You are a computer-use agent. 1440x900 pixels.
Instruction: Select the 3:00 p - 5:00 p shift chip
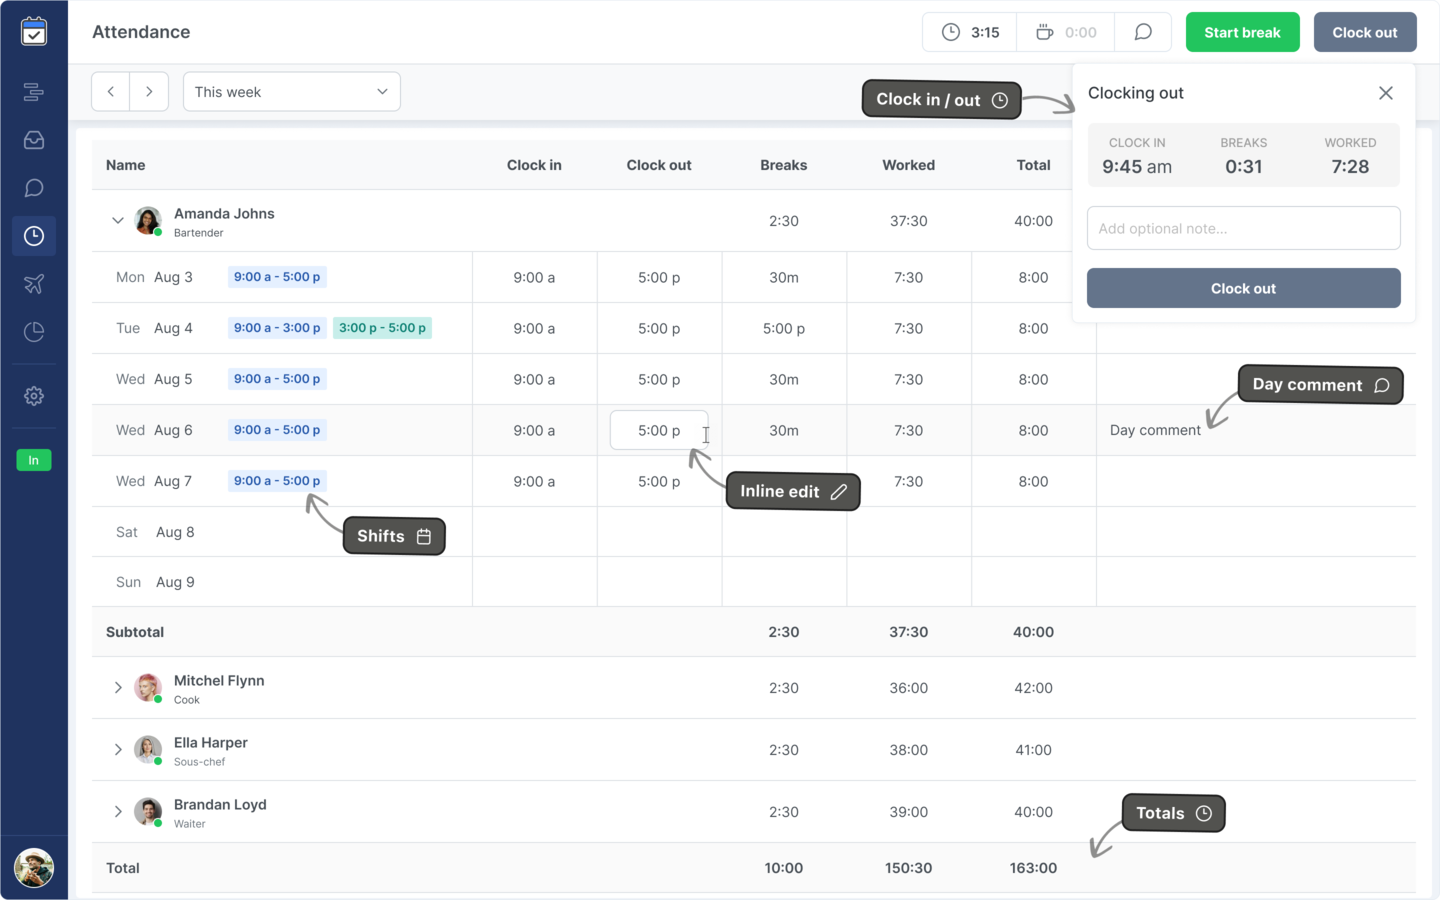[x=382, y=327]
